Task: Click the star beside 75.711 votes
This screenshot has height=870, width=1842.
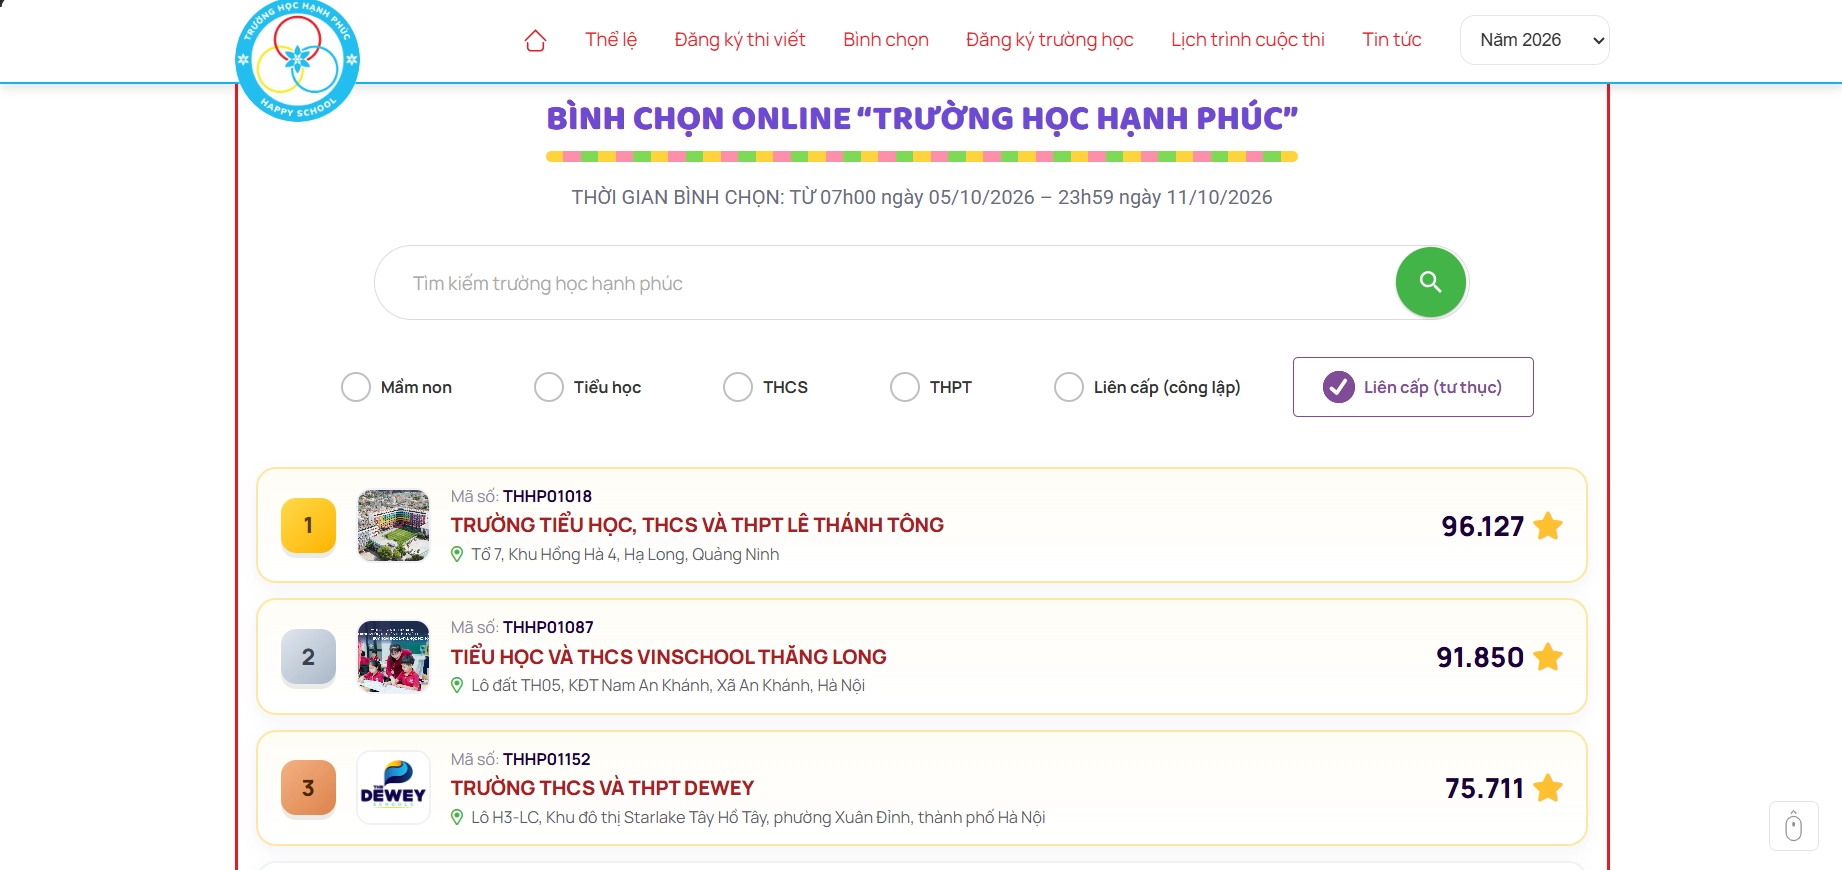Action: (1548, 788)
